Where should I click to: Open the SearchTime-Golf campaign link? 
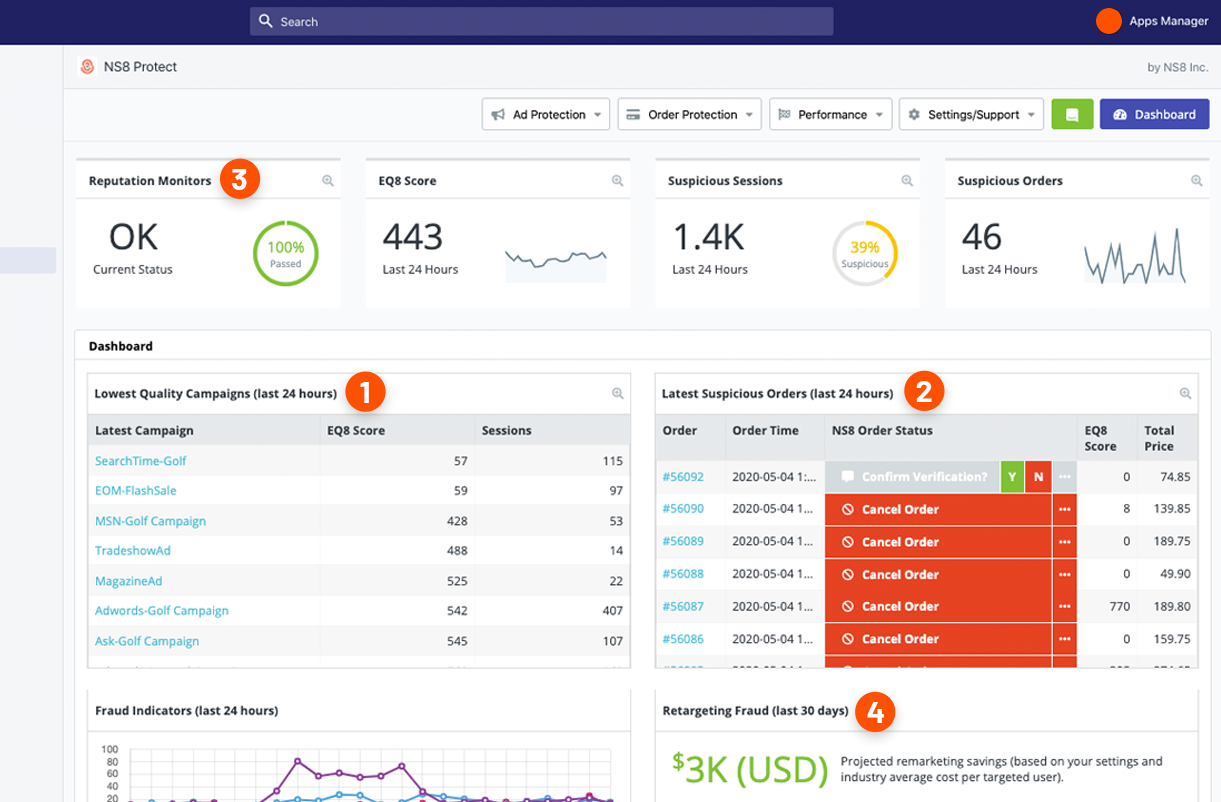click(141, 461)
